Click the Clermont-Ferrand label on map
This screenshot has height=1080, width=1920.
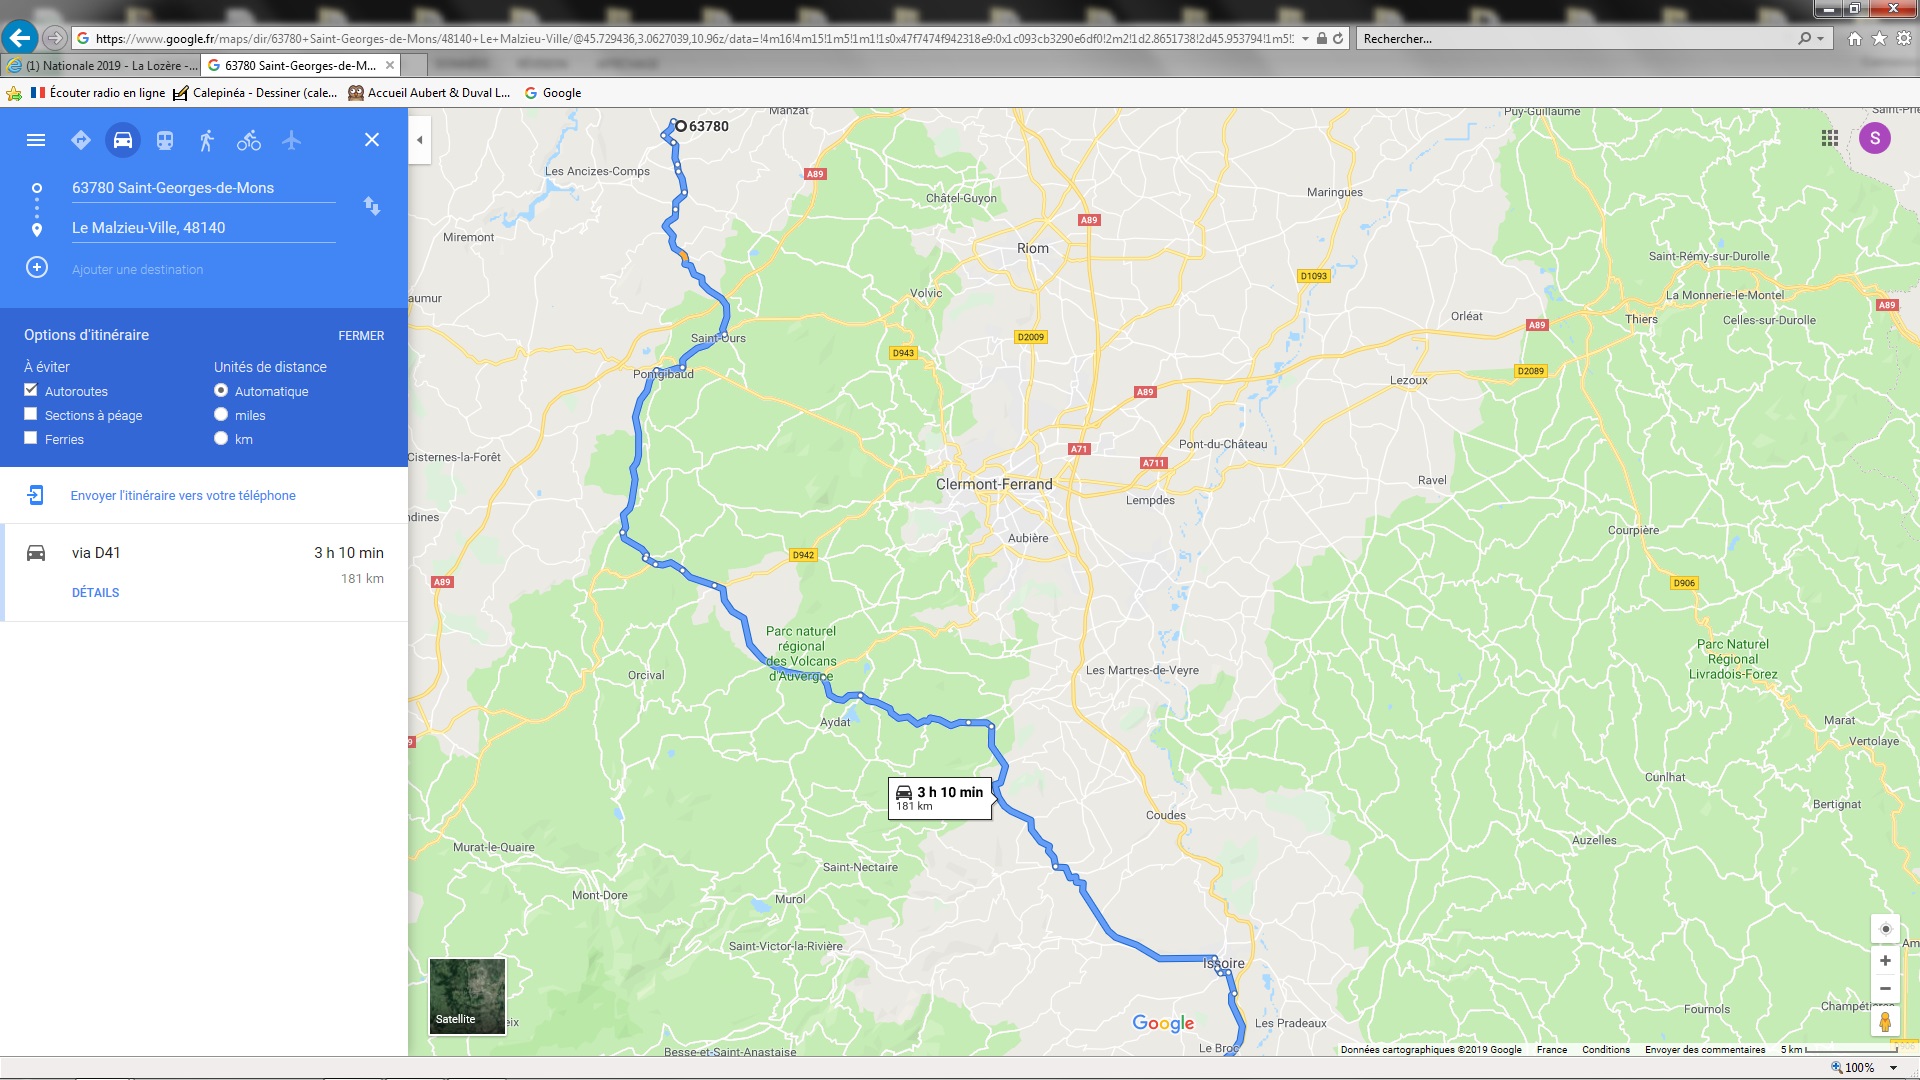994,484
